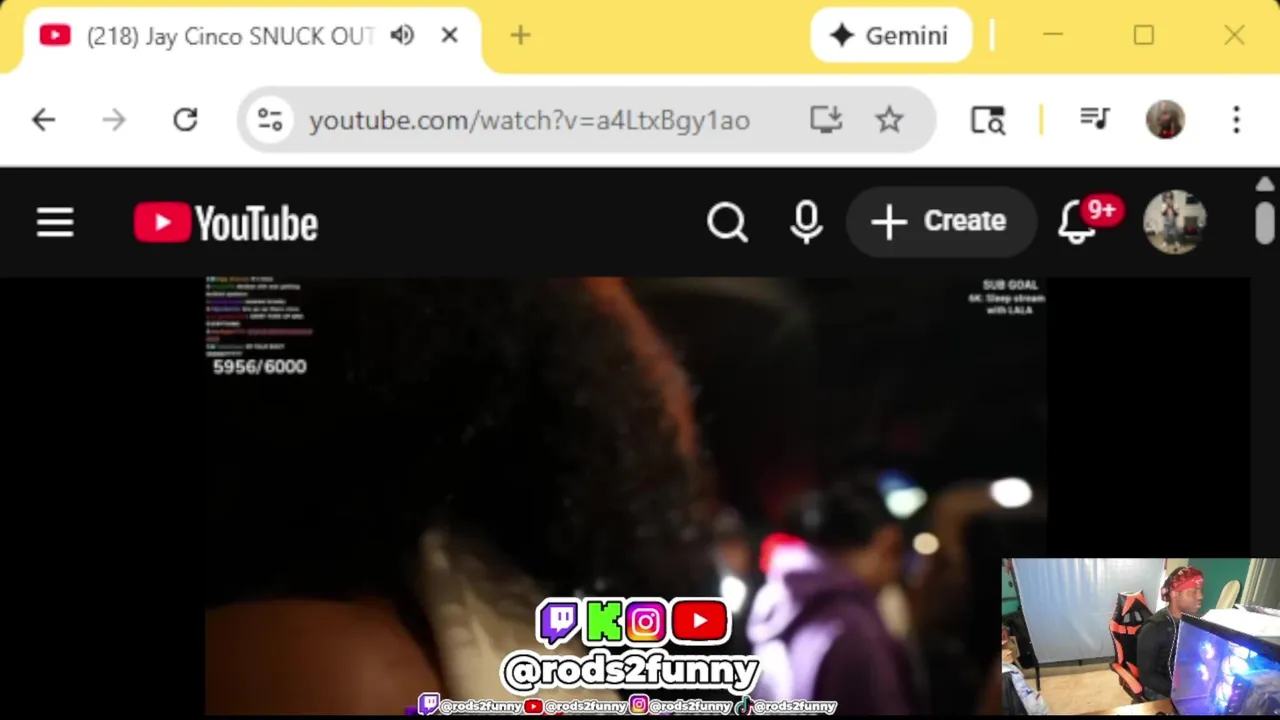Reload the page with refresh icon

[185, 120]
